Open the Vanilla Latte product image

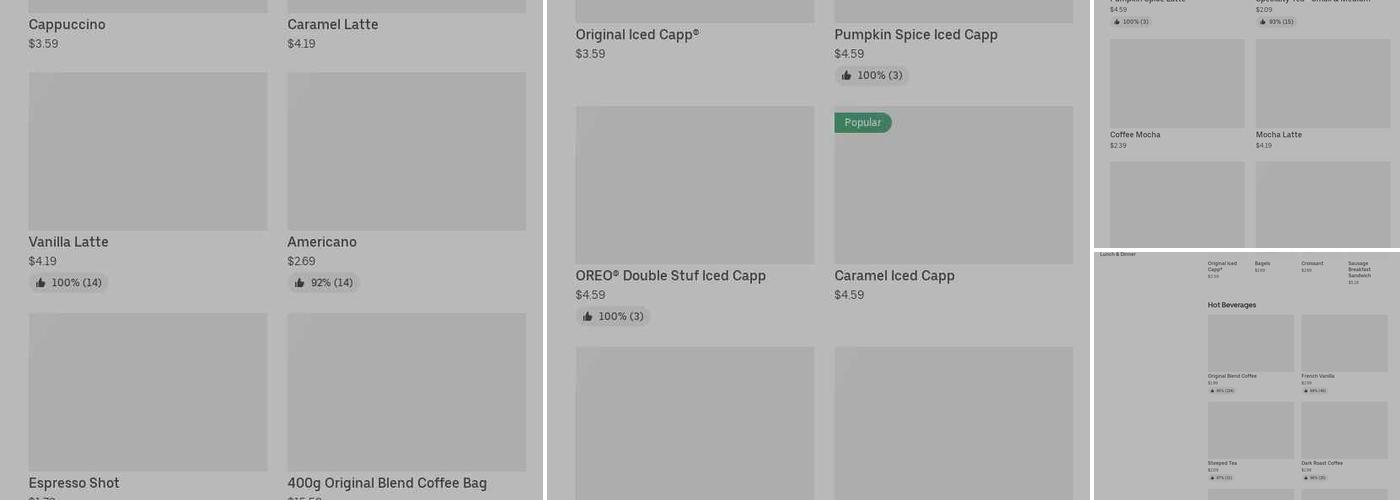(148, 151)
